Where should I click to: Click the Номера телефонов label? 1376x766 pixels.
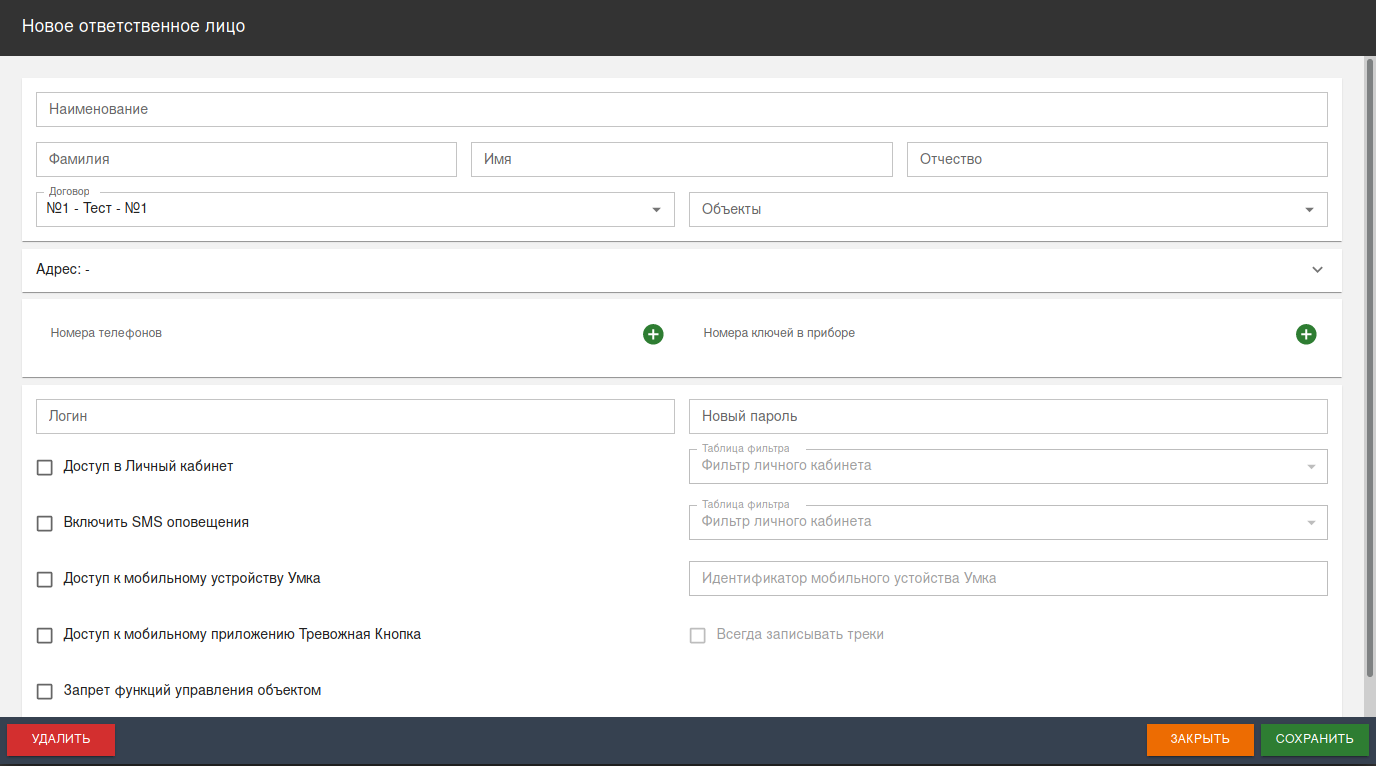[x=106, y=333]
